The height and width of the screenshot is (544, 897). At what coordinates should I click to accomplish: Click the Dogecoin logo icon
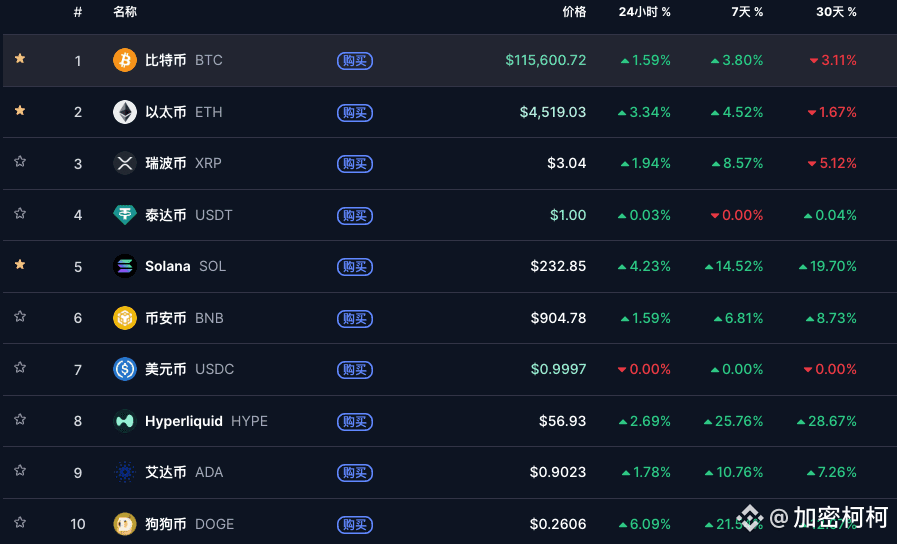point(124,524)
